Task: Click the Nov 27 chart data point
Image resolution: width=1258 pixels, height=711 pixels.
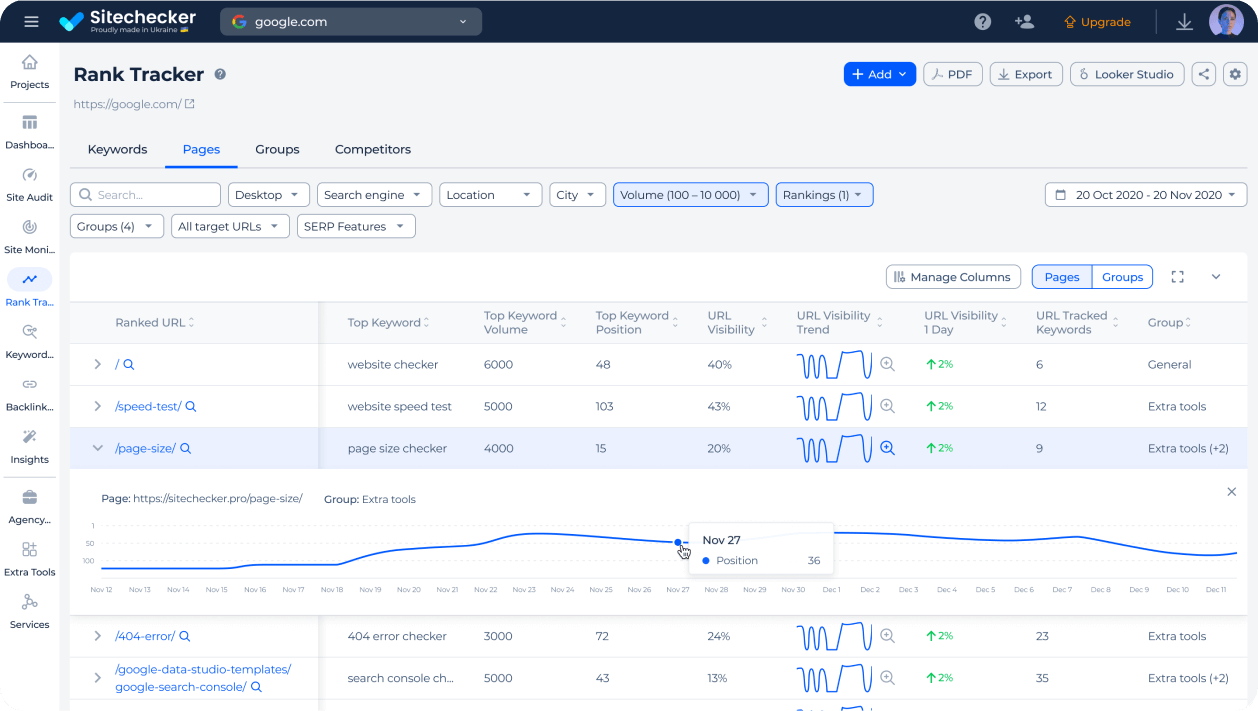Action: [x=678, y=543]
